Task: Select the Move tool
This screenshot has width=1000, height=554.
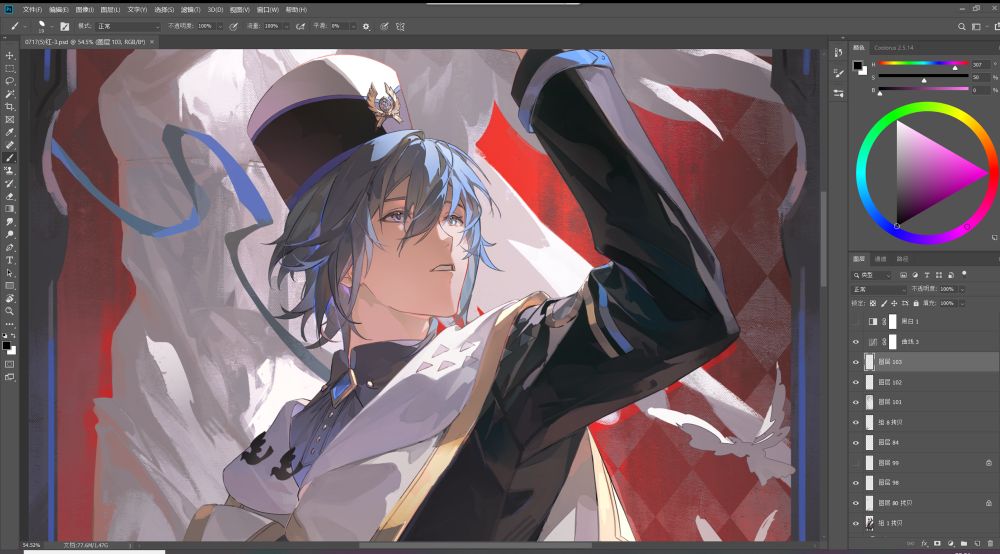Action: click(x=10, y=56)
